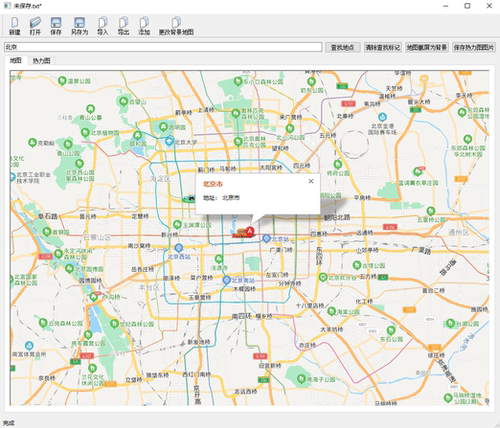Save using the 保存 toolbar icon
Image resolution: width=500 pixels, height=428 pixels.
point(56,26)
